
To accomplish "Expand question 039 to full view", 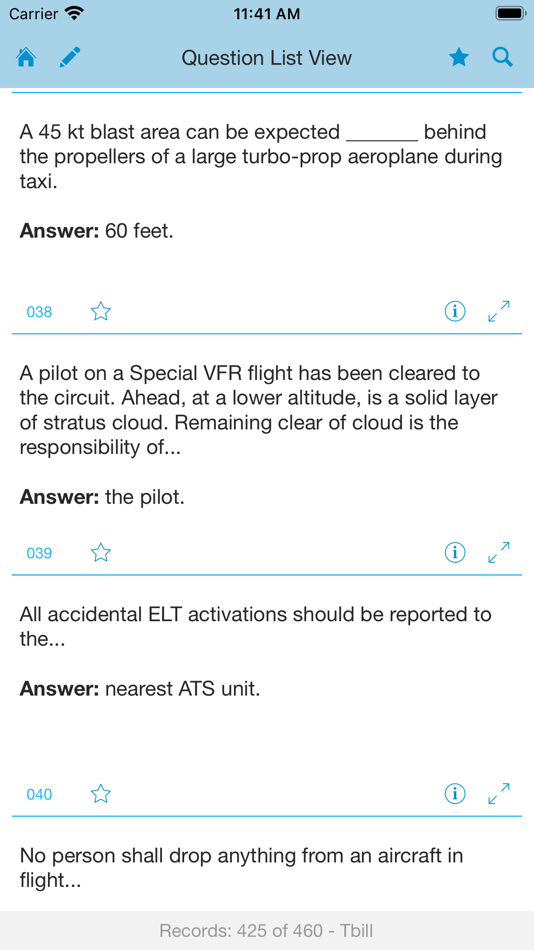I will [x=499, y=552].
